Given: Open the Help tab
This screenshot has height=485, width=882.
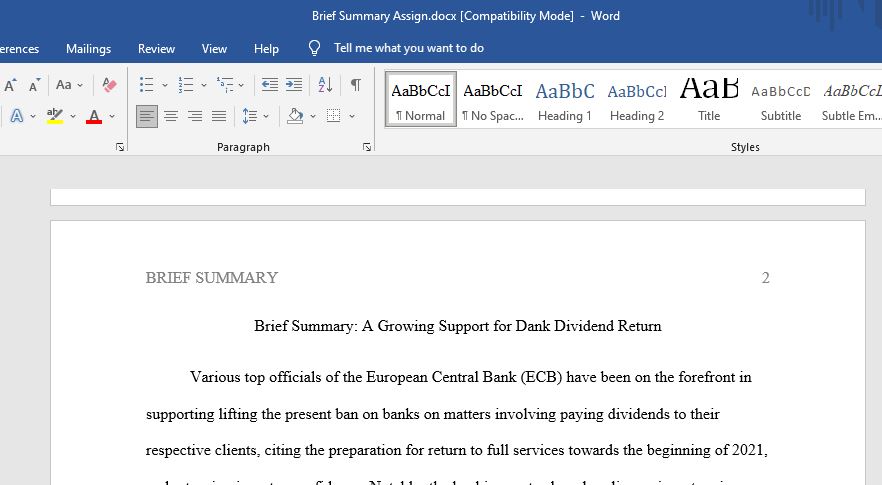Looking at the screenshot, I should pyautogui.click(x=266, y=49).
